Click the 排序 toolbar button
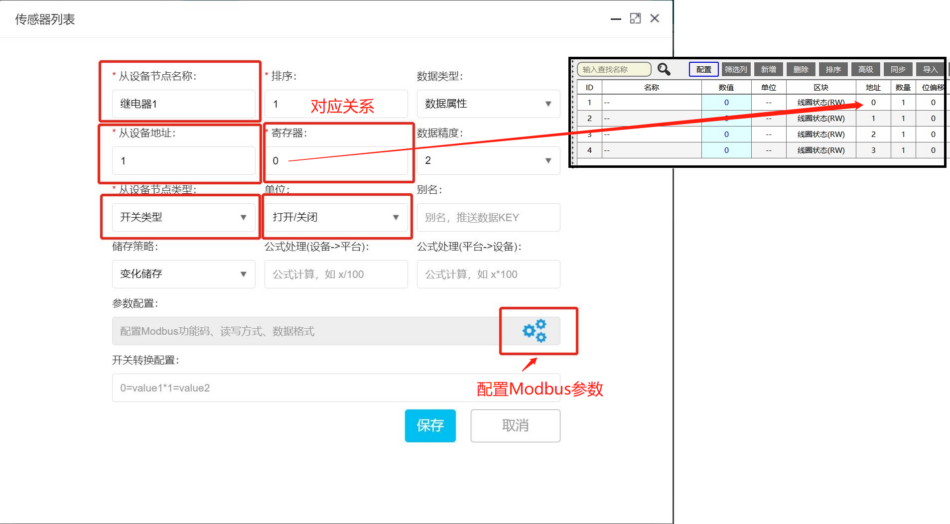This screenshot has width=950, height=524. coord(833,70)
